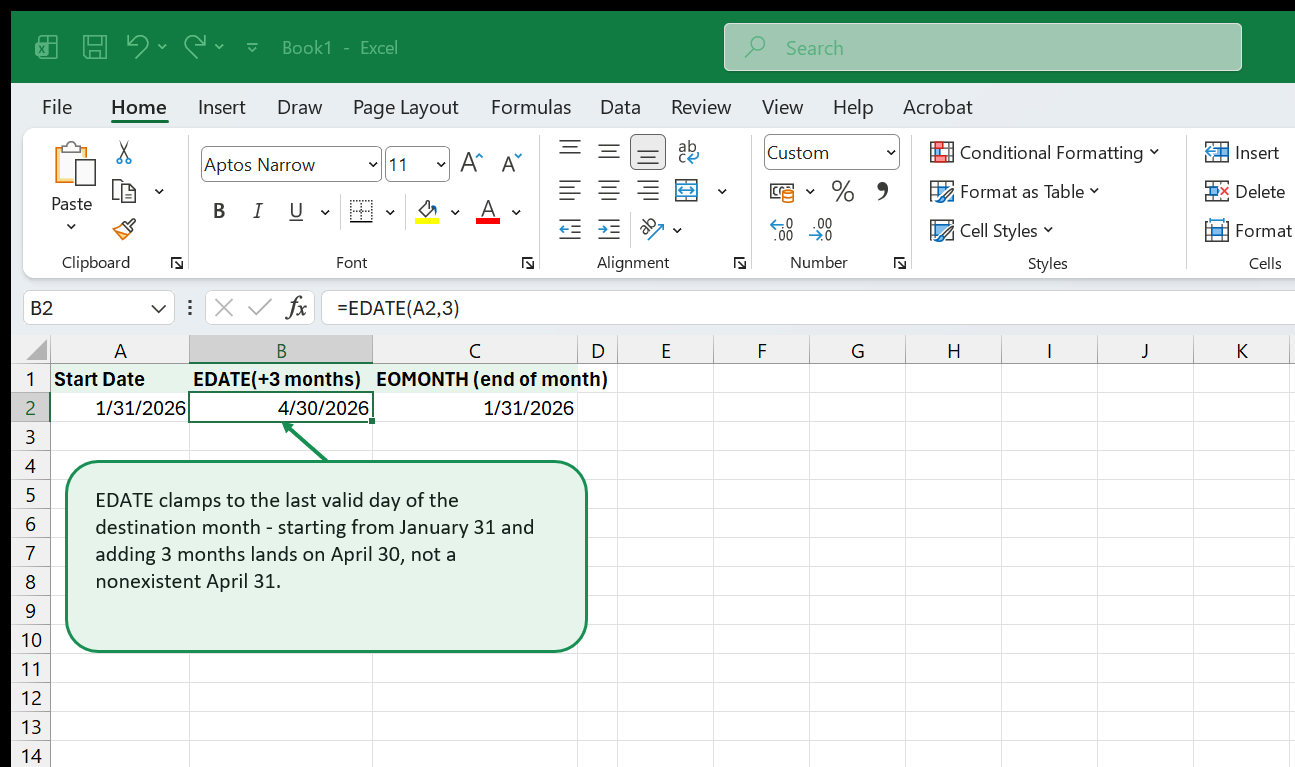Toggle Bold formatting
1295x767 pixels.
[219, 211]
